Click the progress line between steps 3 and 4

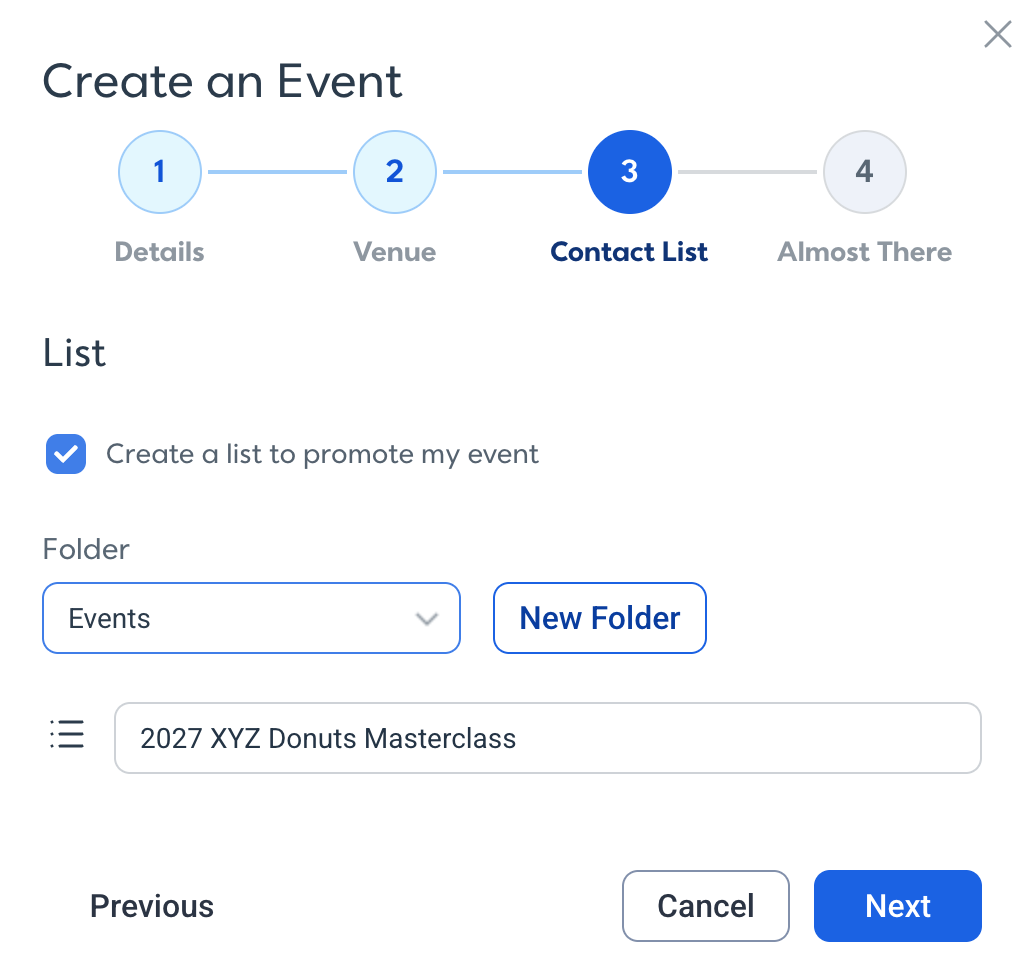[x=748, y=172]
